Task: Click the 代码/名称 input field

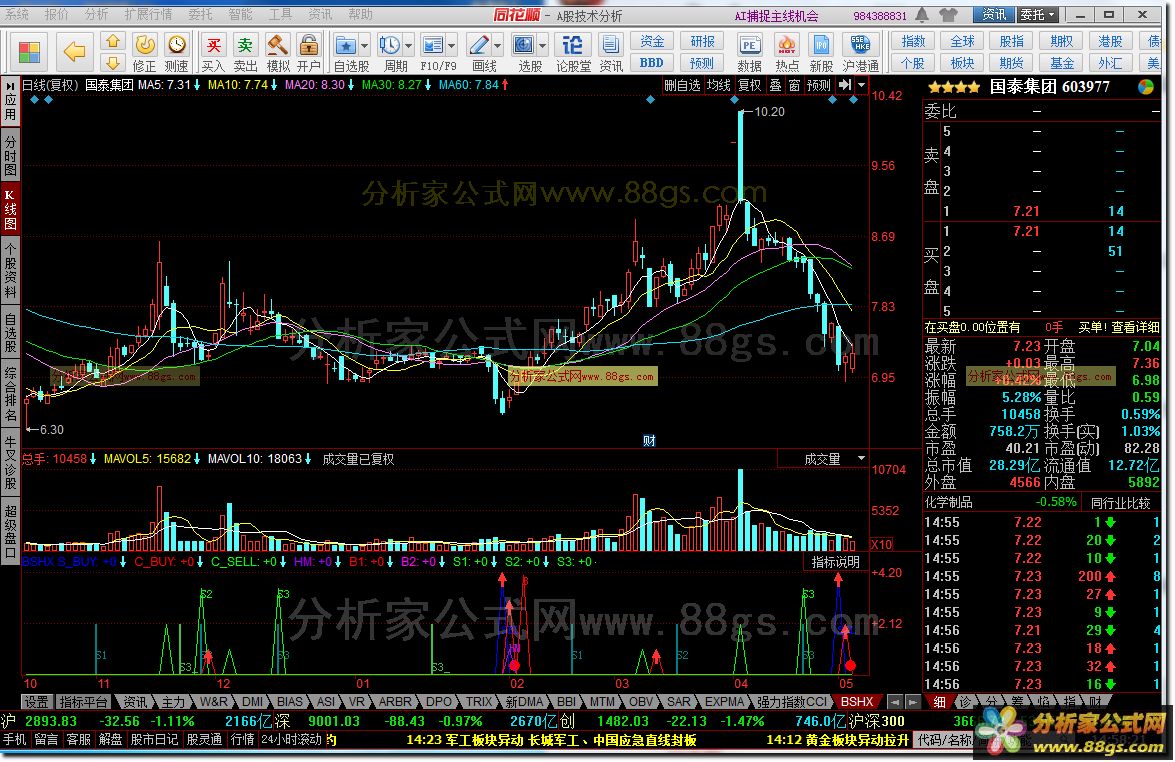Action: [x=945, y=740]
